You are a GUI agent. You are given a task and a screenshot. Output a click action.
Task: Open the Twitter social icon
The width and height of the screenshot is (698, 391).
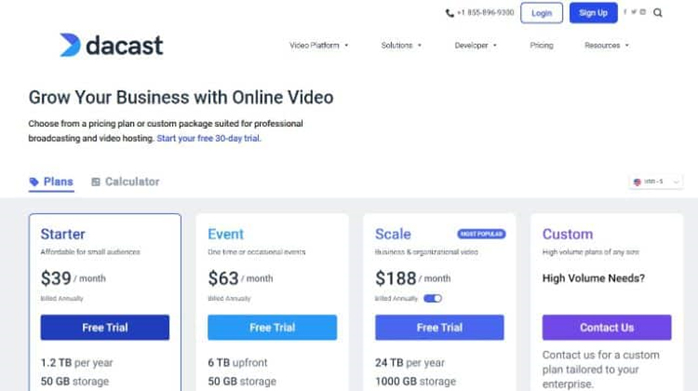[x=633, y=12]
